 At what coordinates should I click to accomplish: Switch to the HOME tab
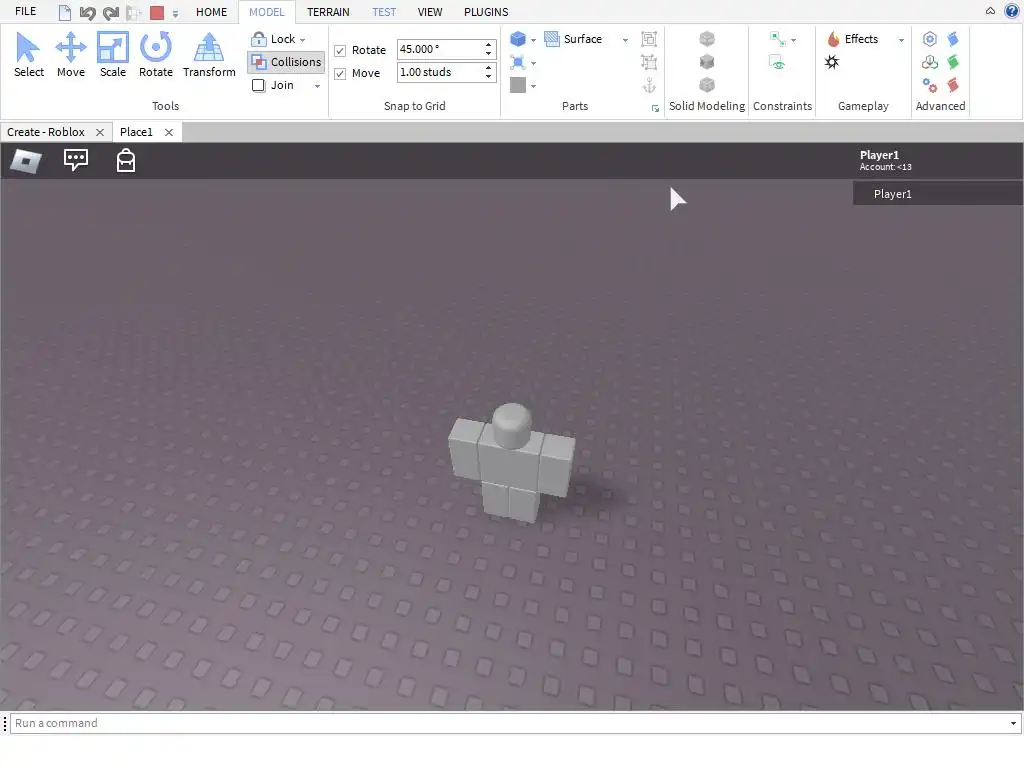coord(212,12)
